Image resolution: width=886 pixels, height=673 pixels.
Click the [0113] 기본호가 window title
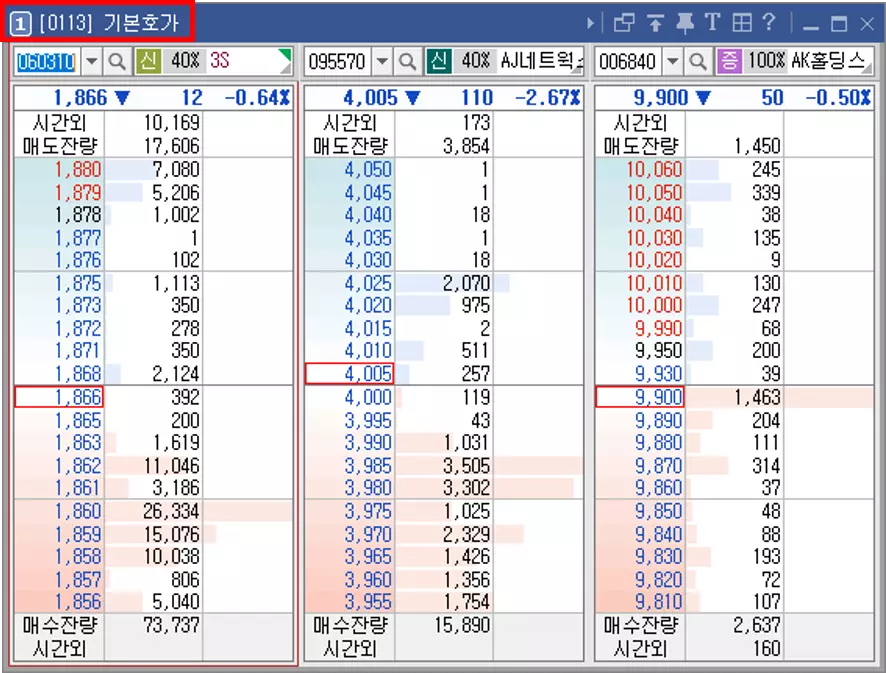109,23
